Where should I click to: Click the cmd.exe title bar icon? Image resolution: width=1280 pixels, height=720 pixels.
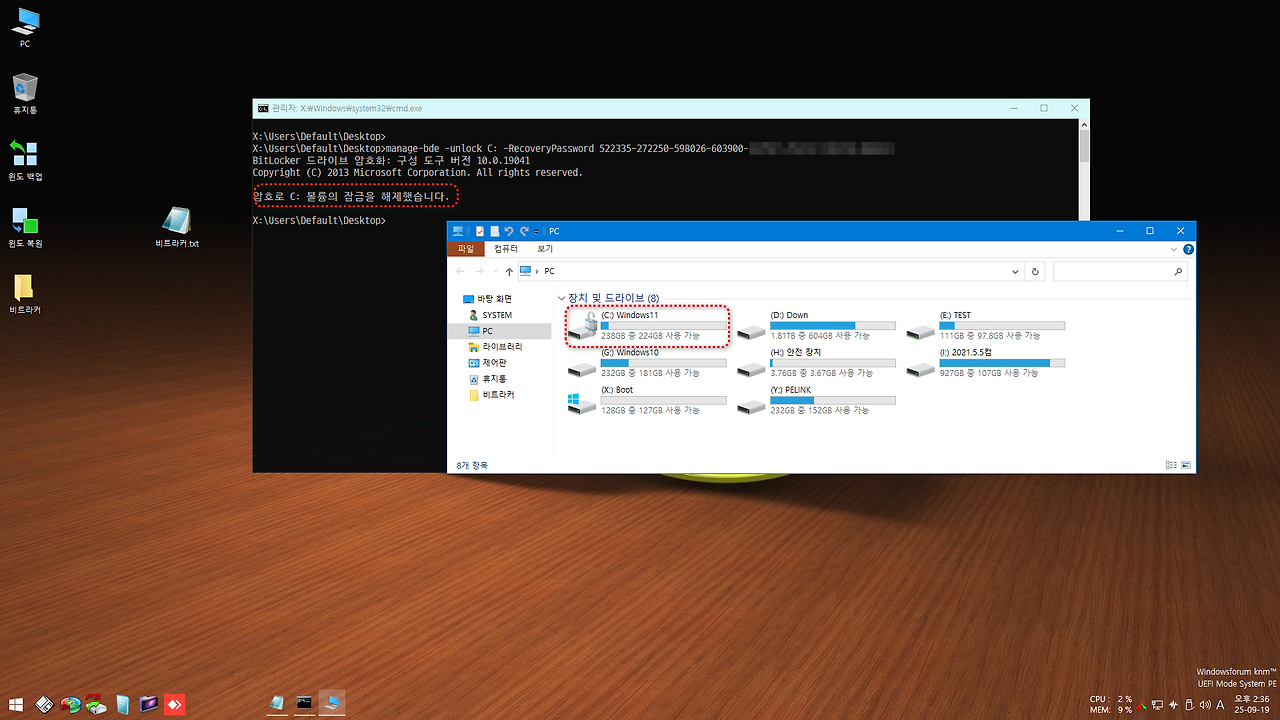263,108
